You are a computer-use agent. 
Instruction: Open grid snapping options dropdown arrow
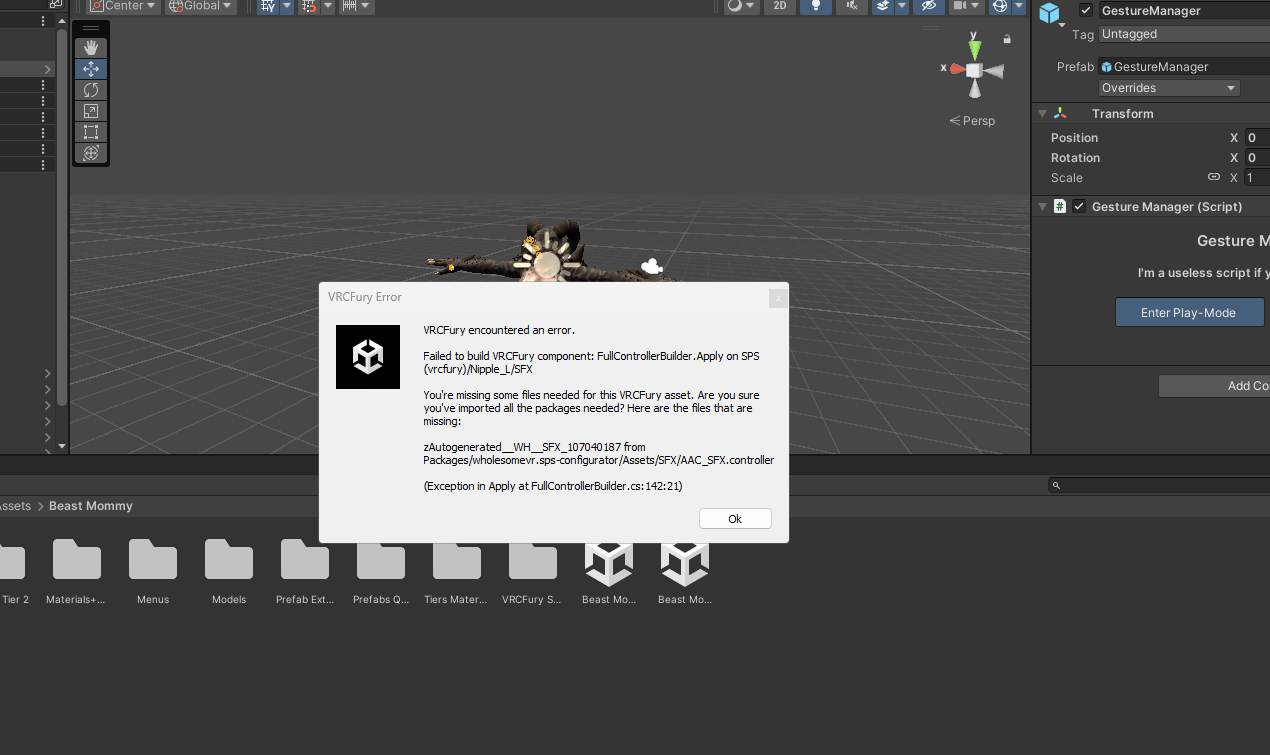tap(287, 6)
